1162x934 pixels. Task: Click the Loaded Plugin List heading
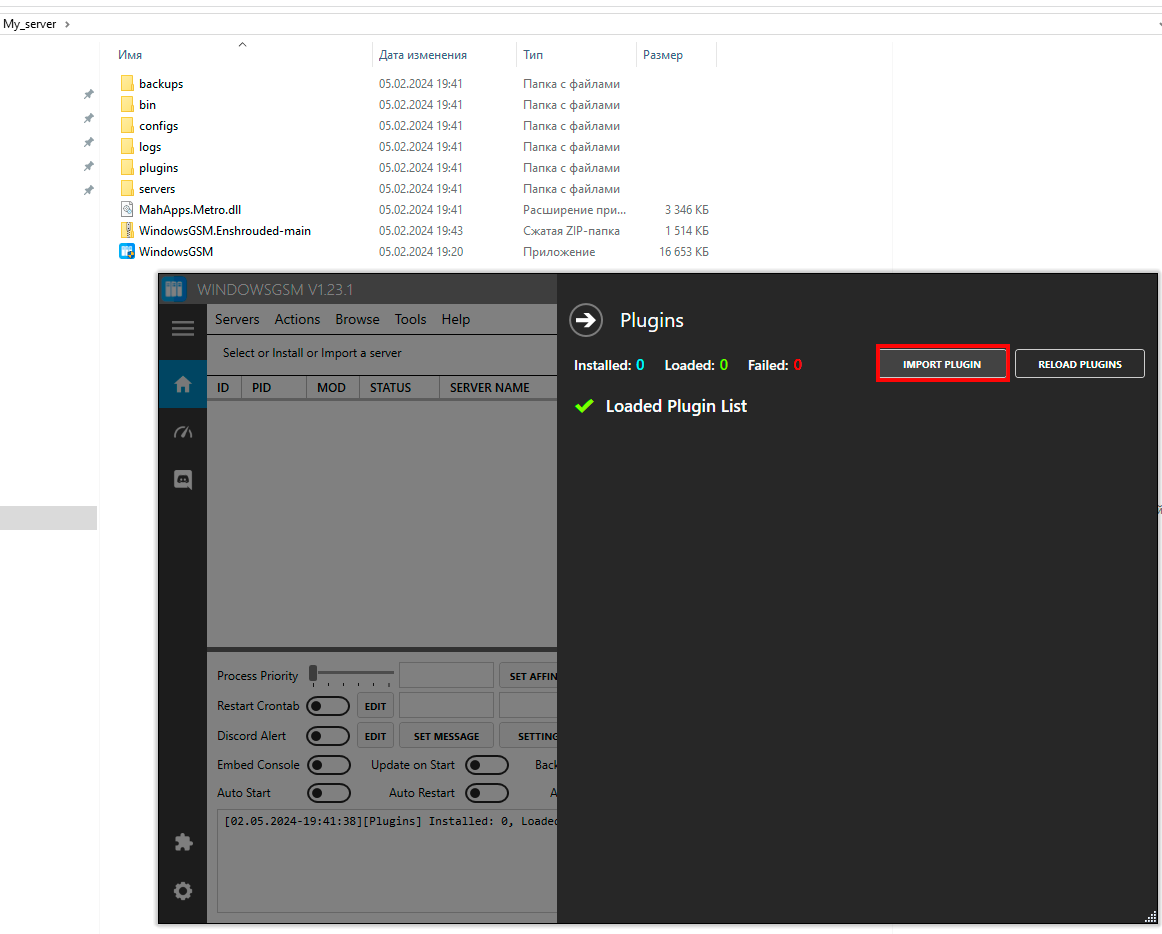click(676, 406)
